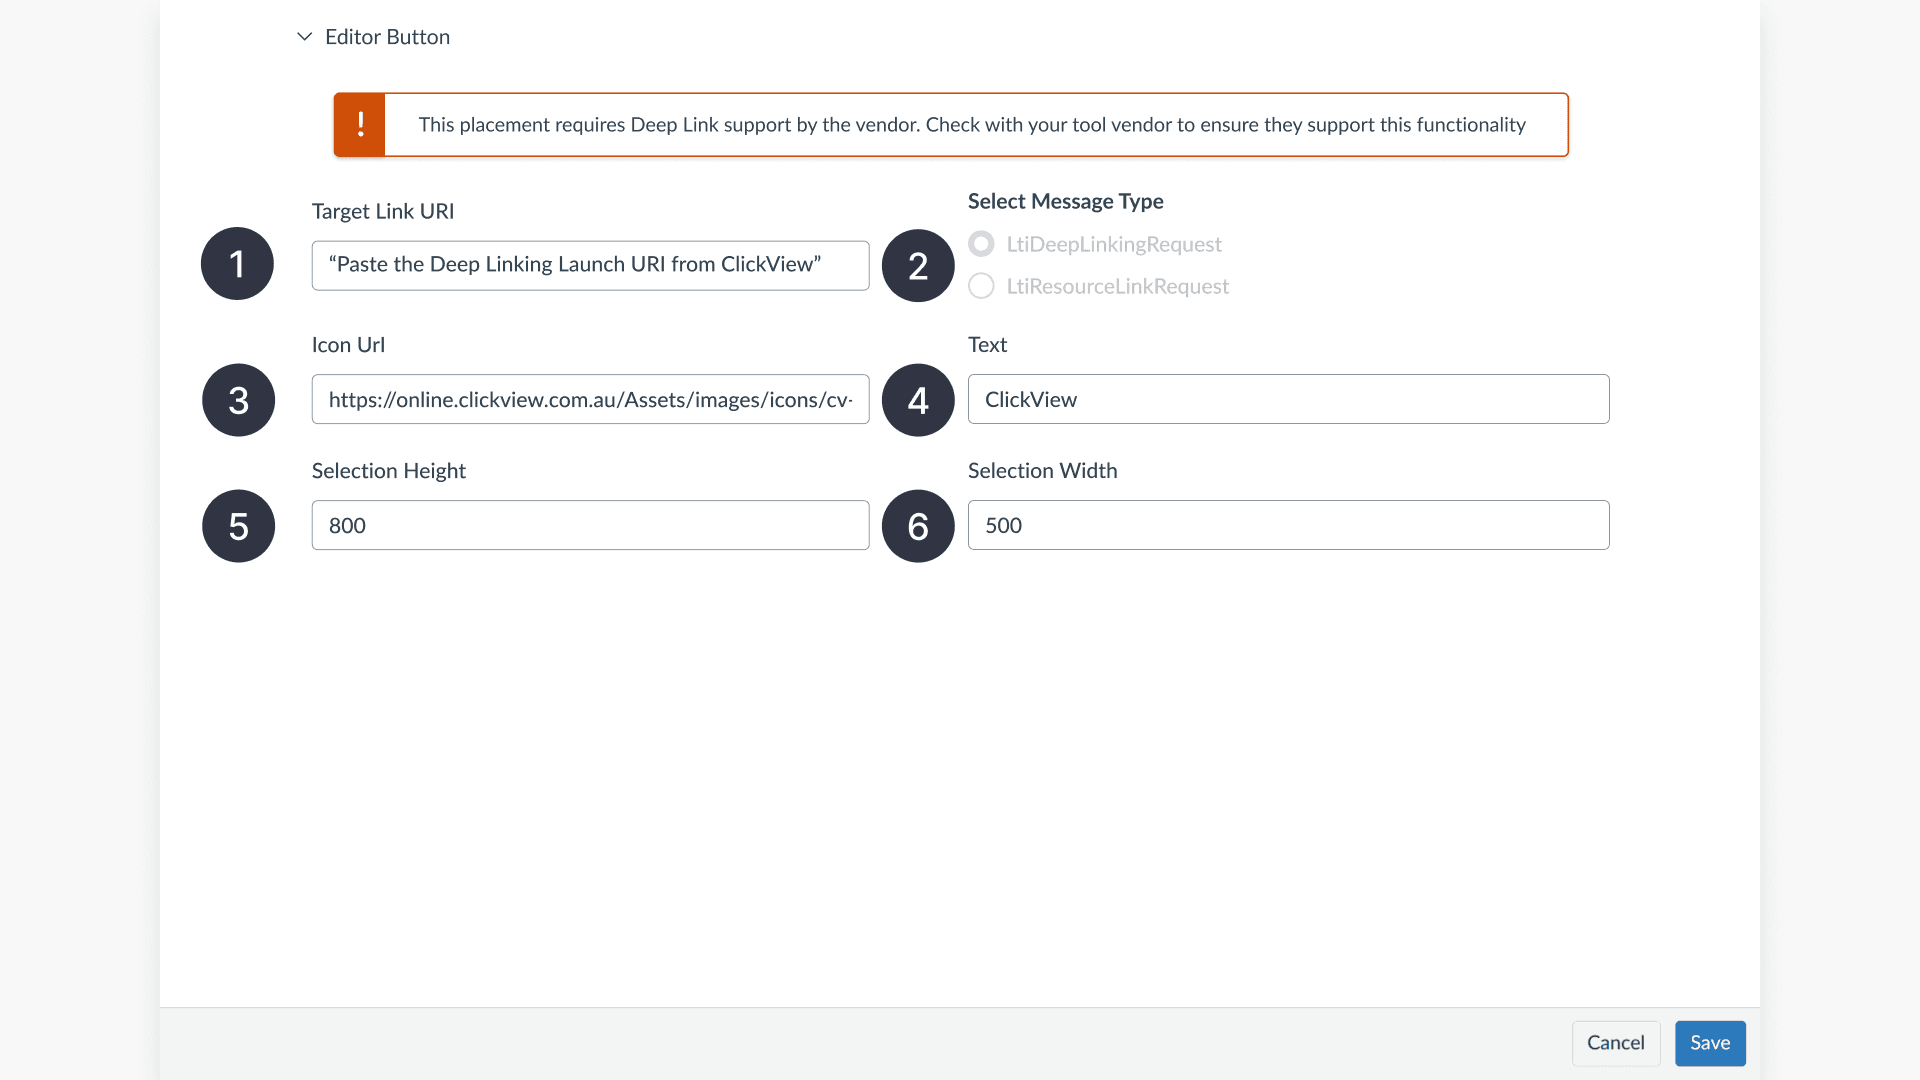Click the Target Link URI input field
The image size is (1920, 1080).
pyautogui.click(x=589, y=265)
